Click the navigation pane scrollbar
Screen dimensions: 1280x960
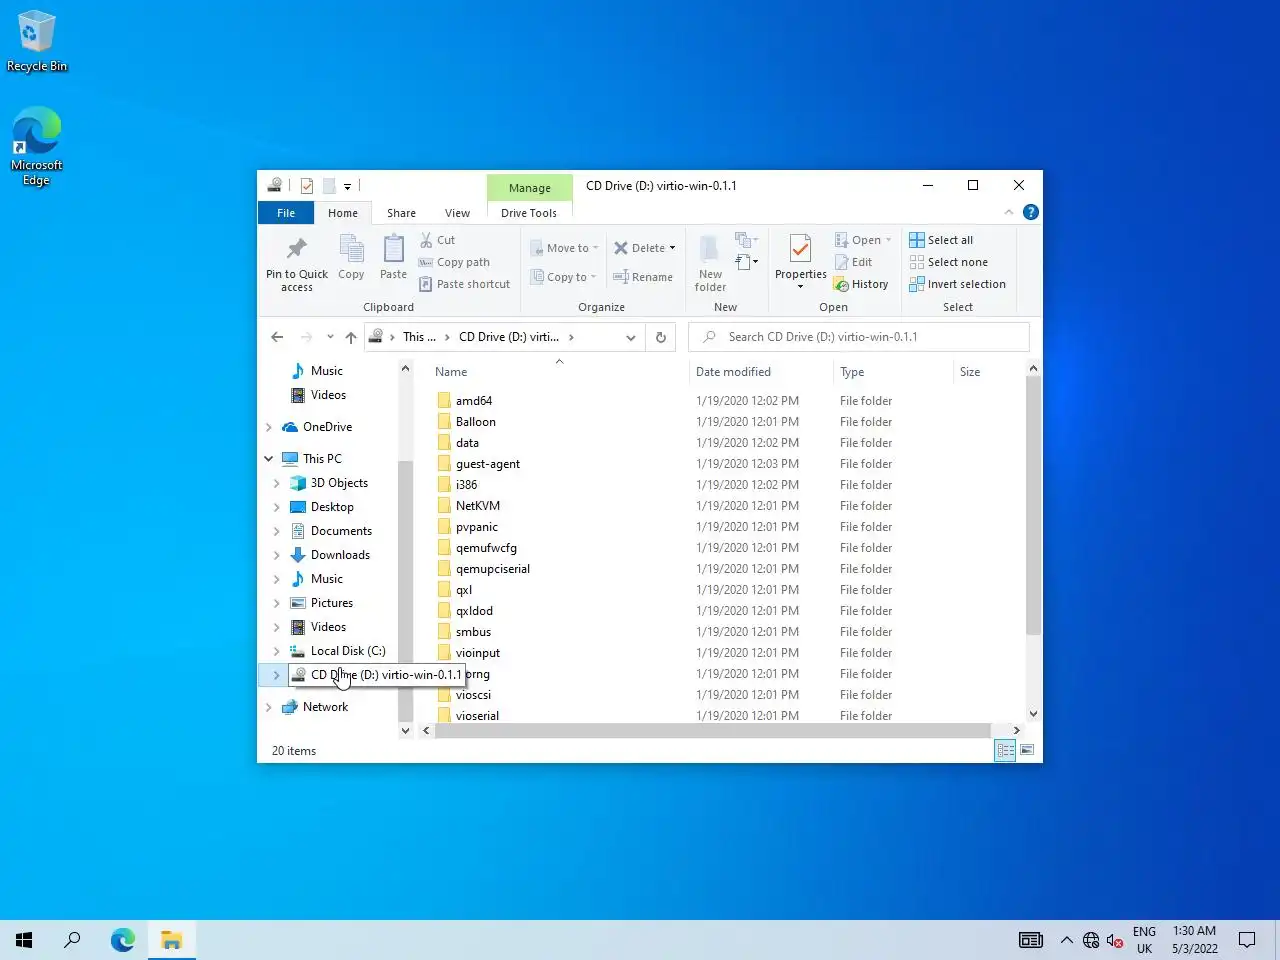point(405,590)
